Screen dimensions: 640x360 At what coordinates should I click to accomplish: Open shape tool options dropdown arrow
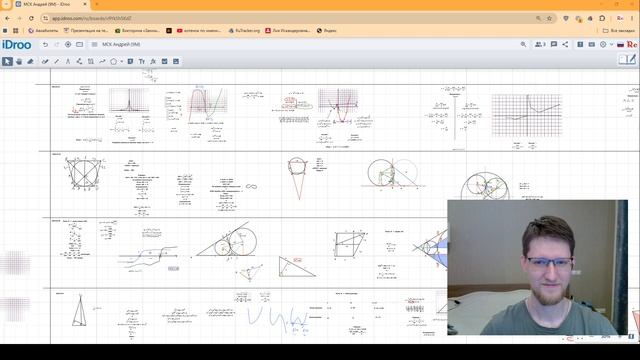pos(122,62)
